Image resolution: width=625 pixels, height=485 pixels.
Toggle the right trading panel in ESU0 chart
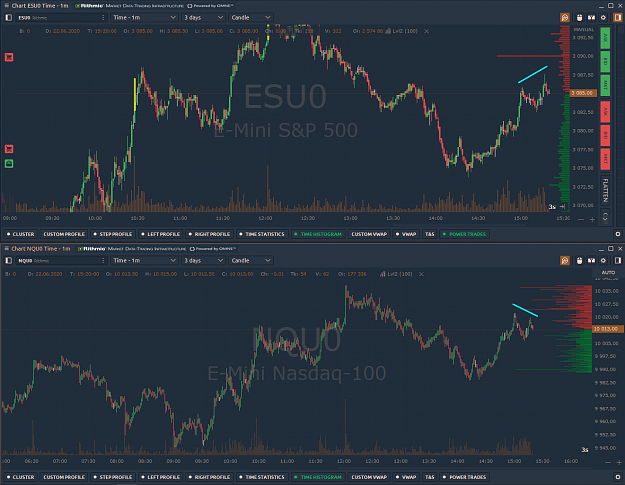coord(618,18)
